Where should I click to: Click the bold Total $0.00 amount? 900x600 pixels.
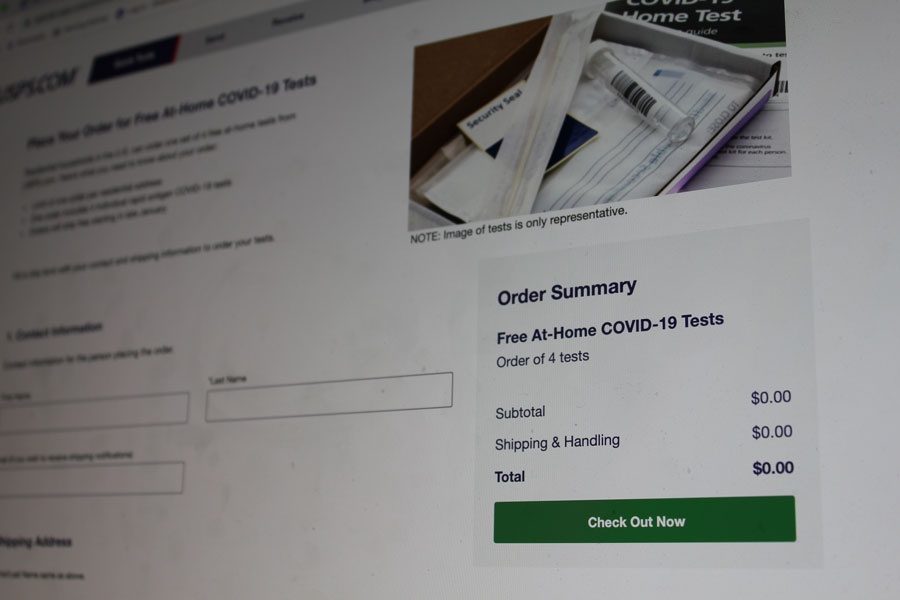tap(773, 468)
